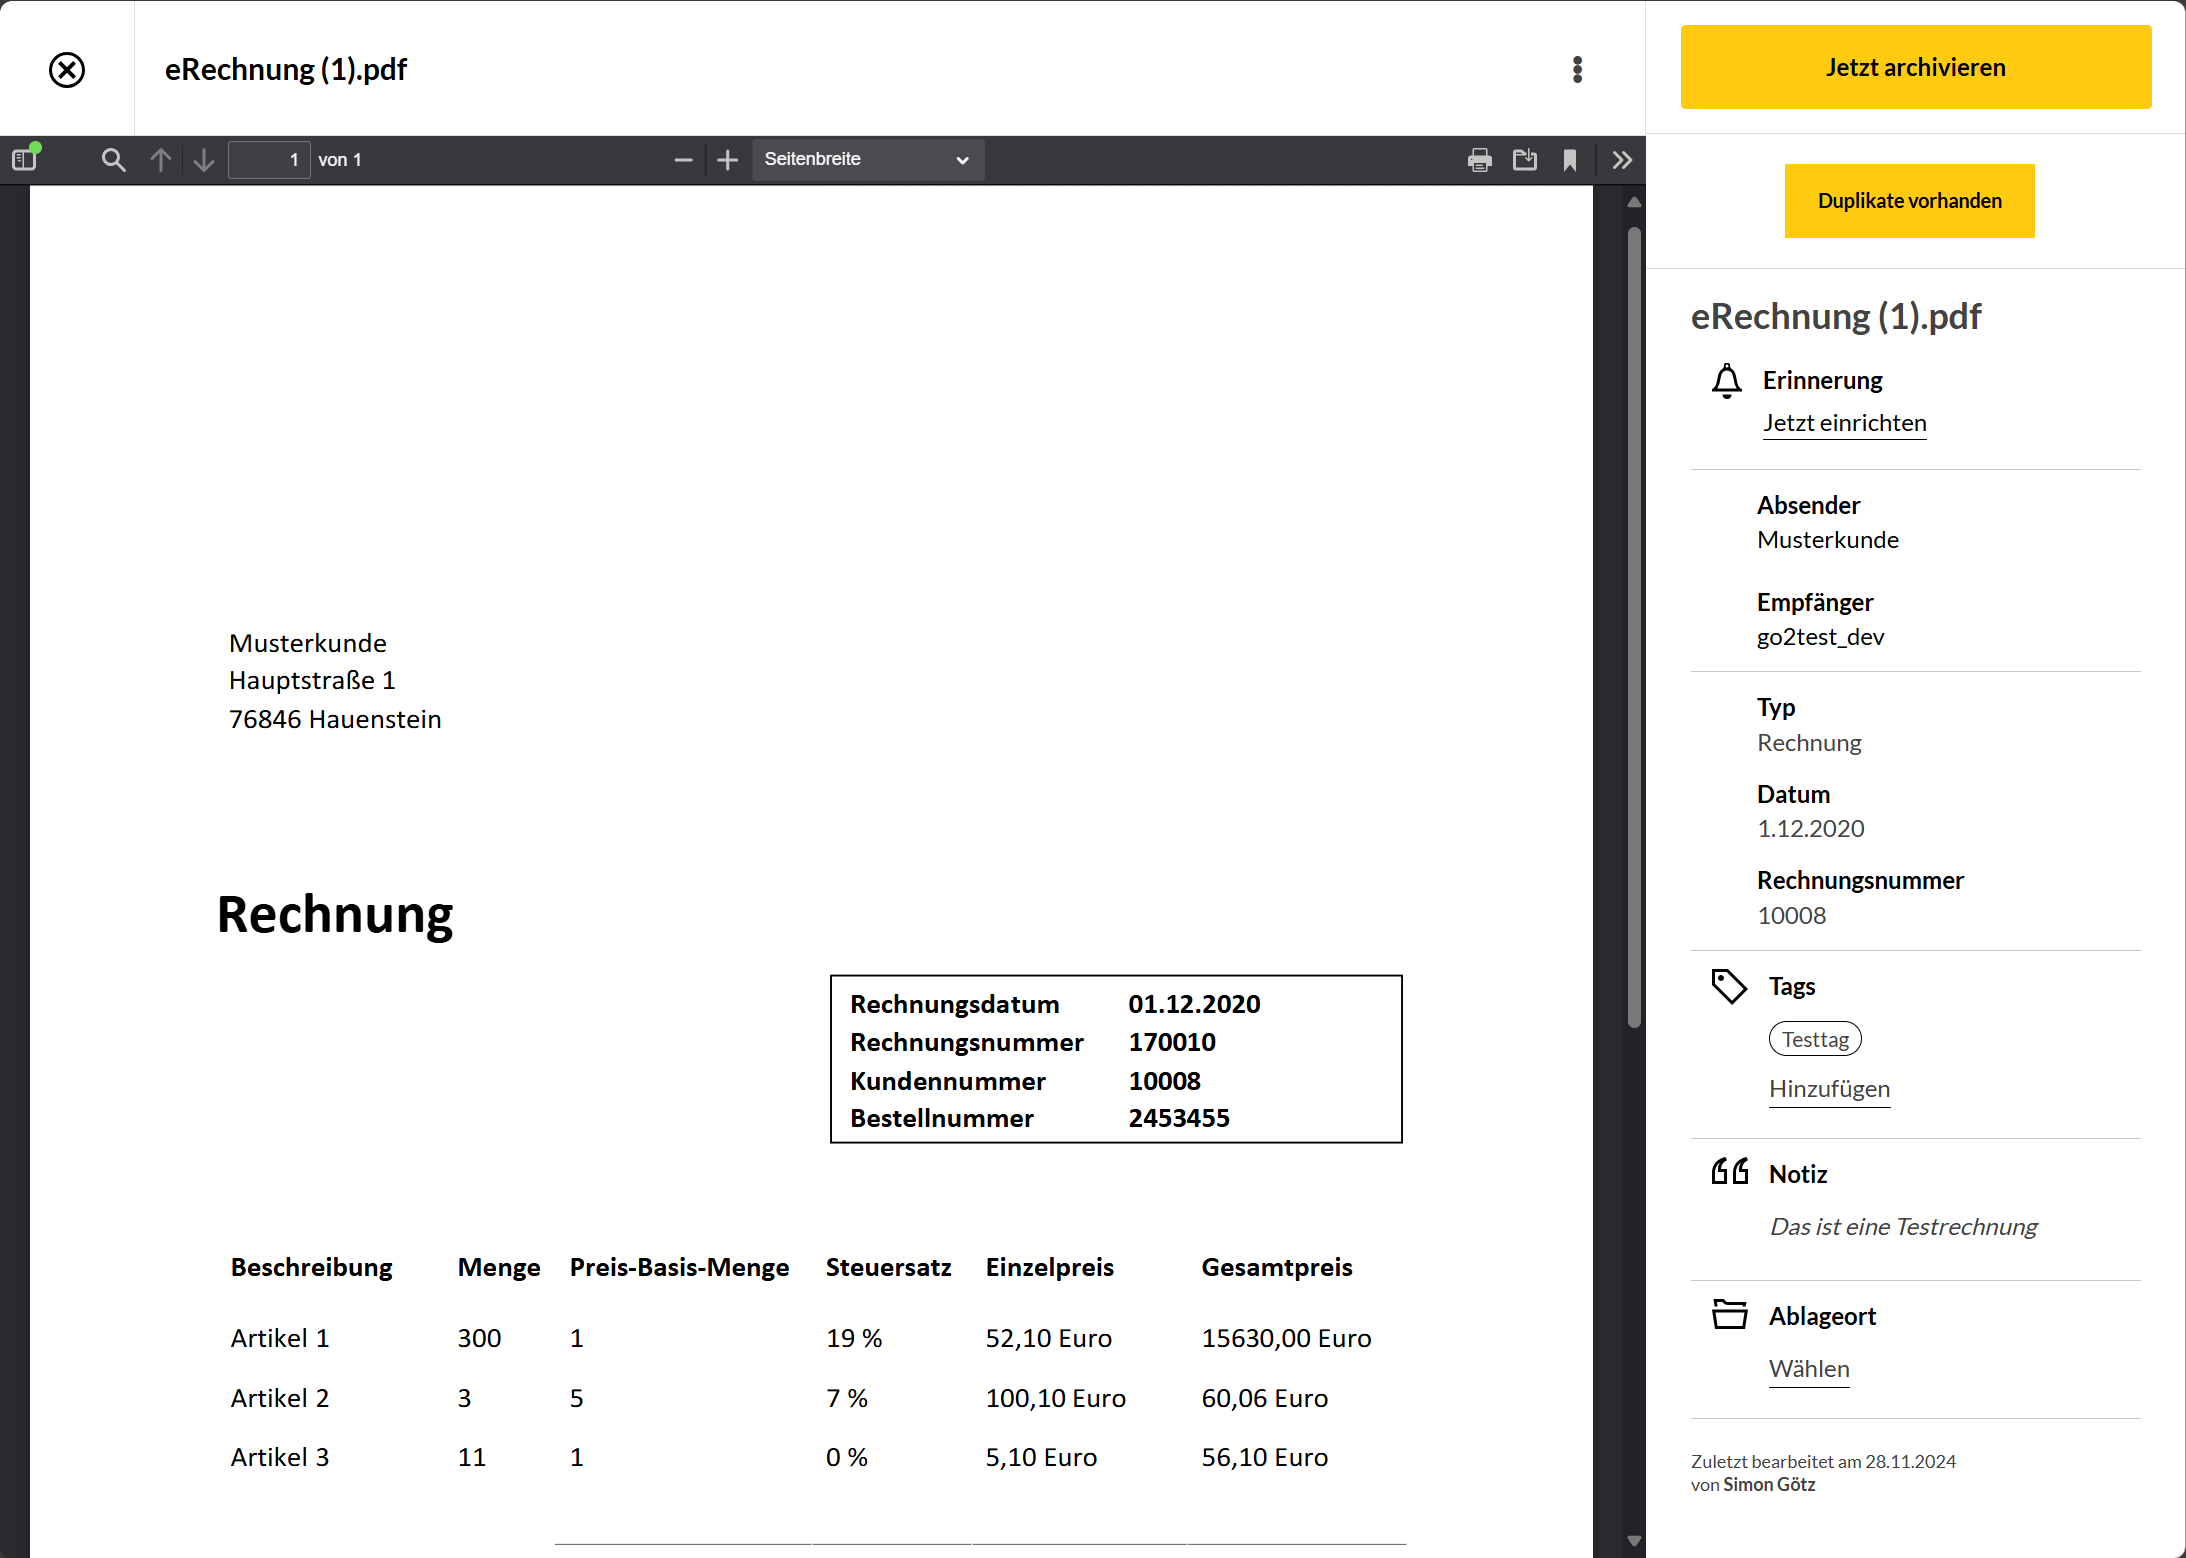Viewport: 2186px width, 1558px height.
Task: Click the 100,10 Euro unit price
Action: (x=1055, y=1398)
